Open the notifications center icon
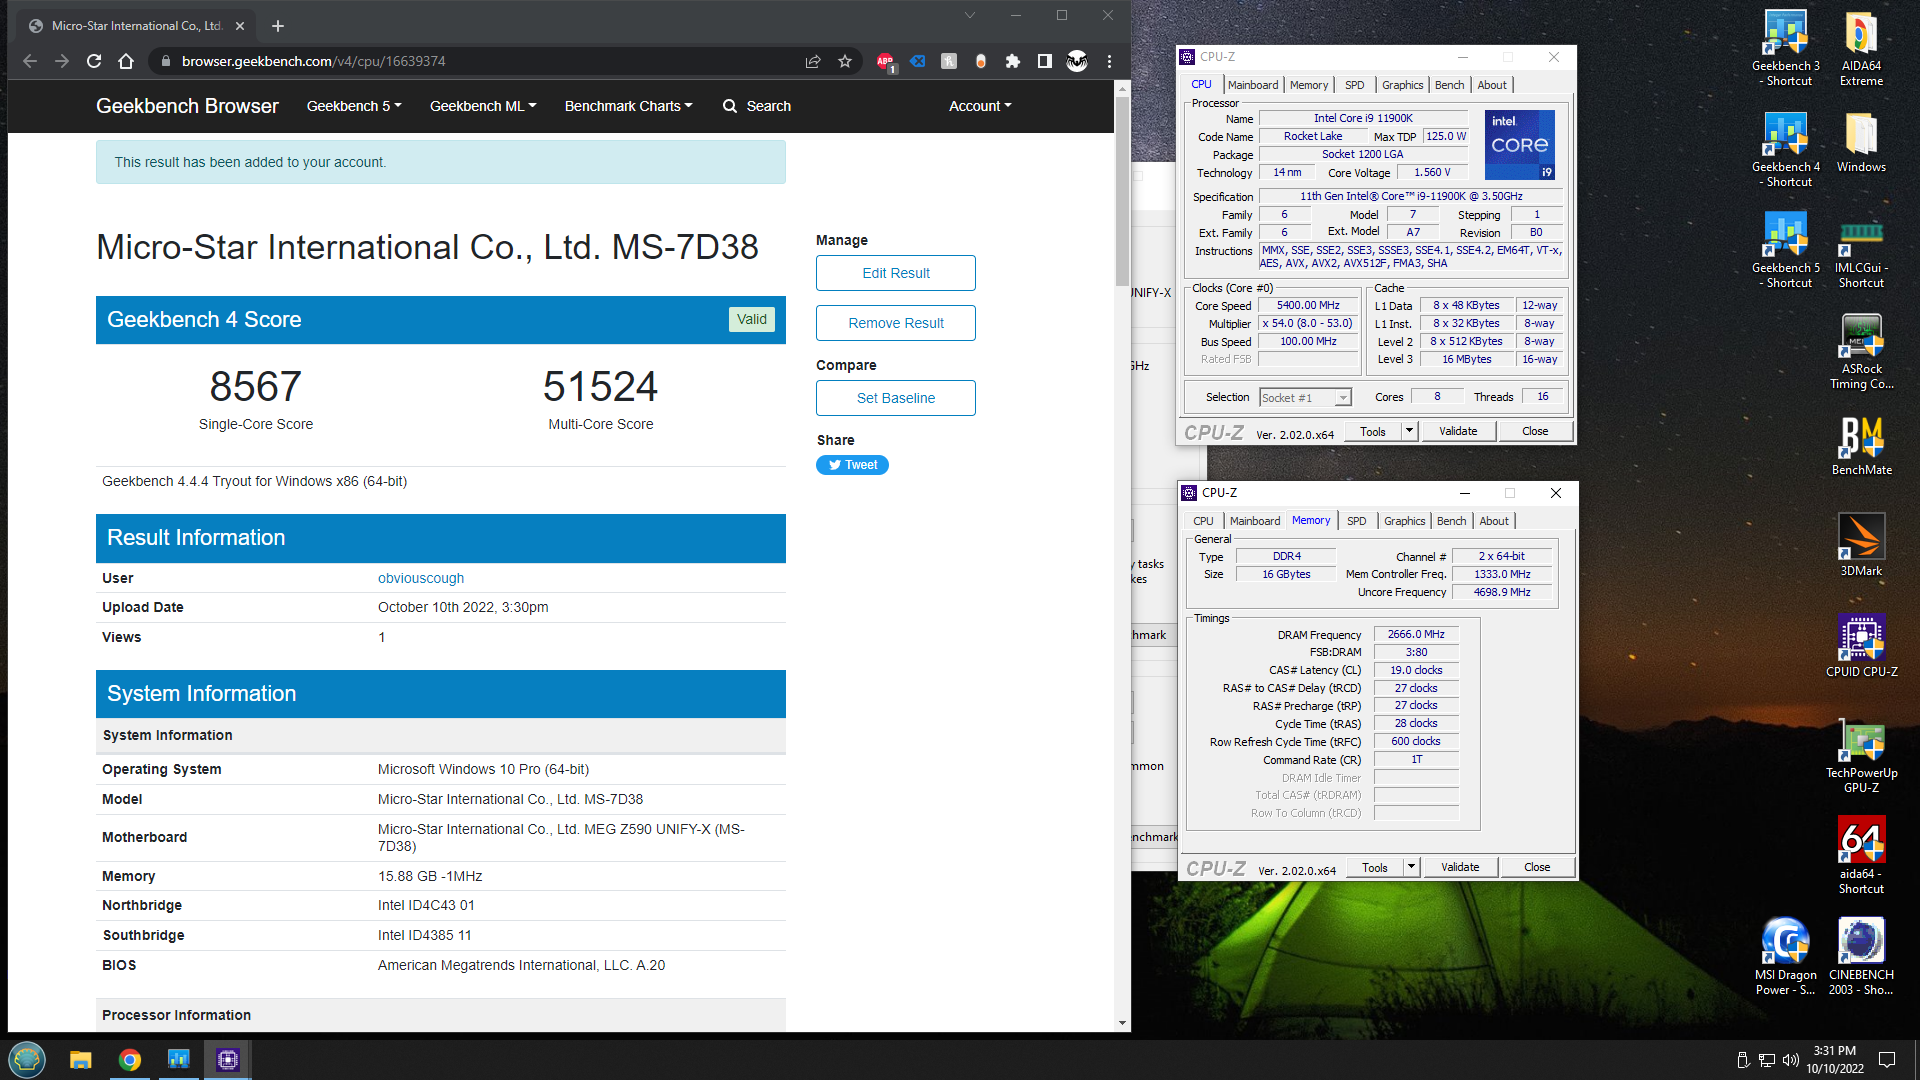1920x1080 pixels. [x=1887, y=1060]
